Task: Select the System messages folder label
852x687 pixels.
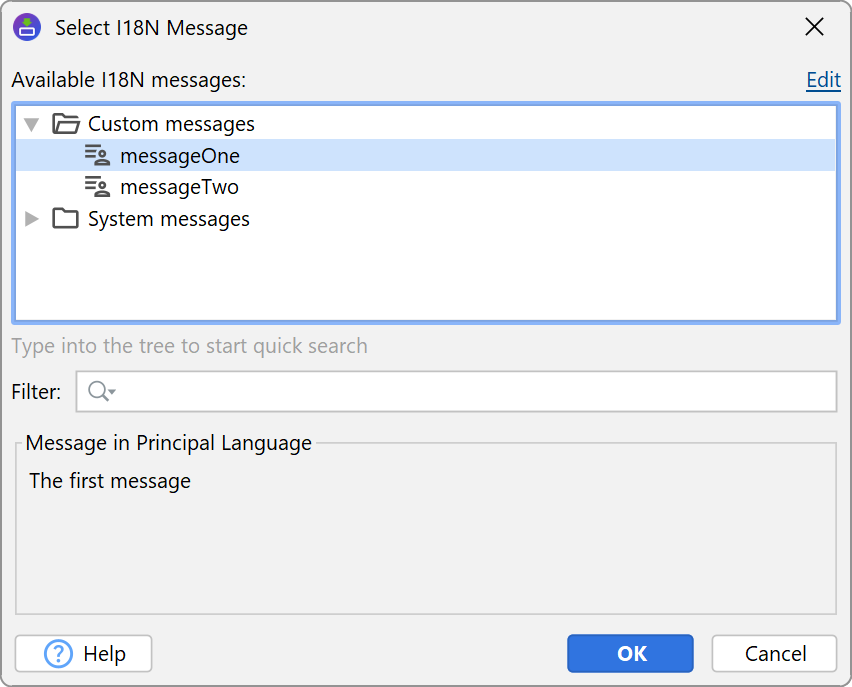Action: 169,219
